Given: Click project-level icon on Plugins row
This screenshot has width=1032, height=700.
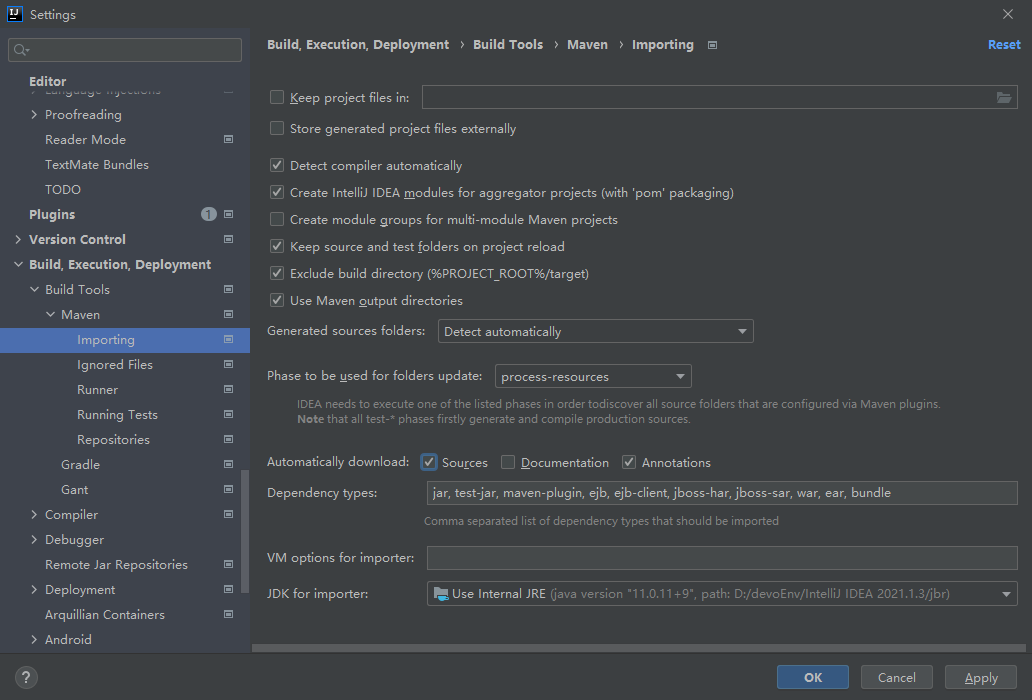Looking at the screenshot, I should pyautogui.click(x=228, y=214).
